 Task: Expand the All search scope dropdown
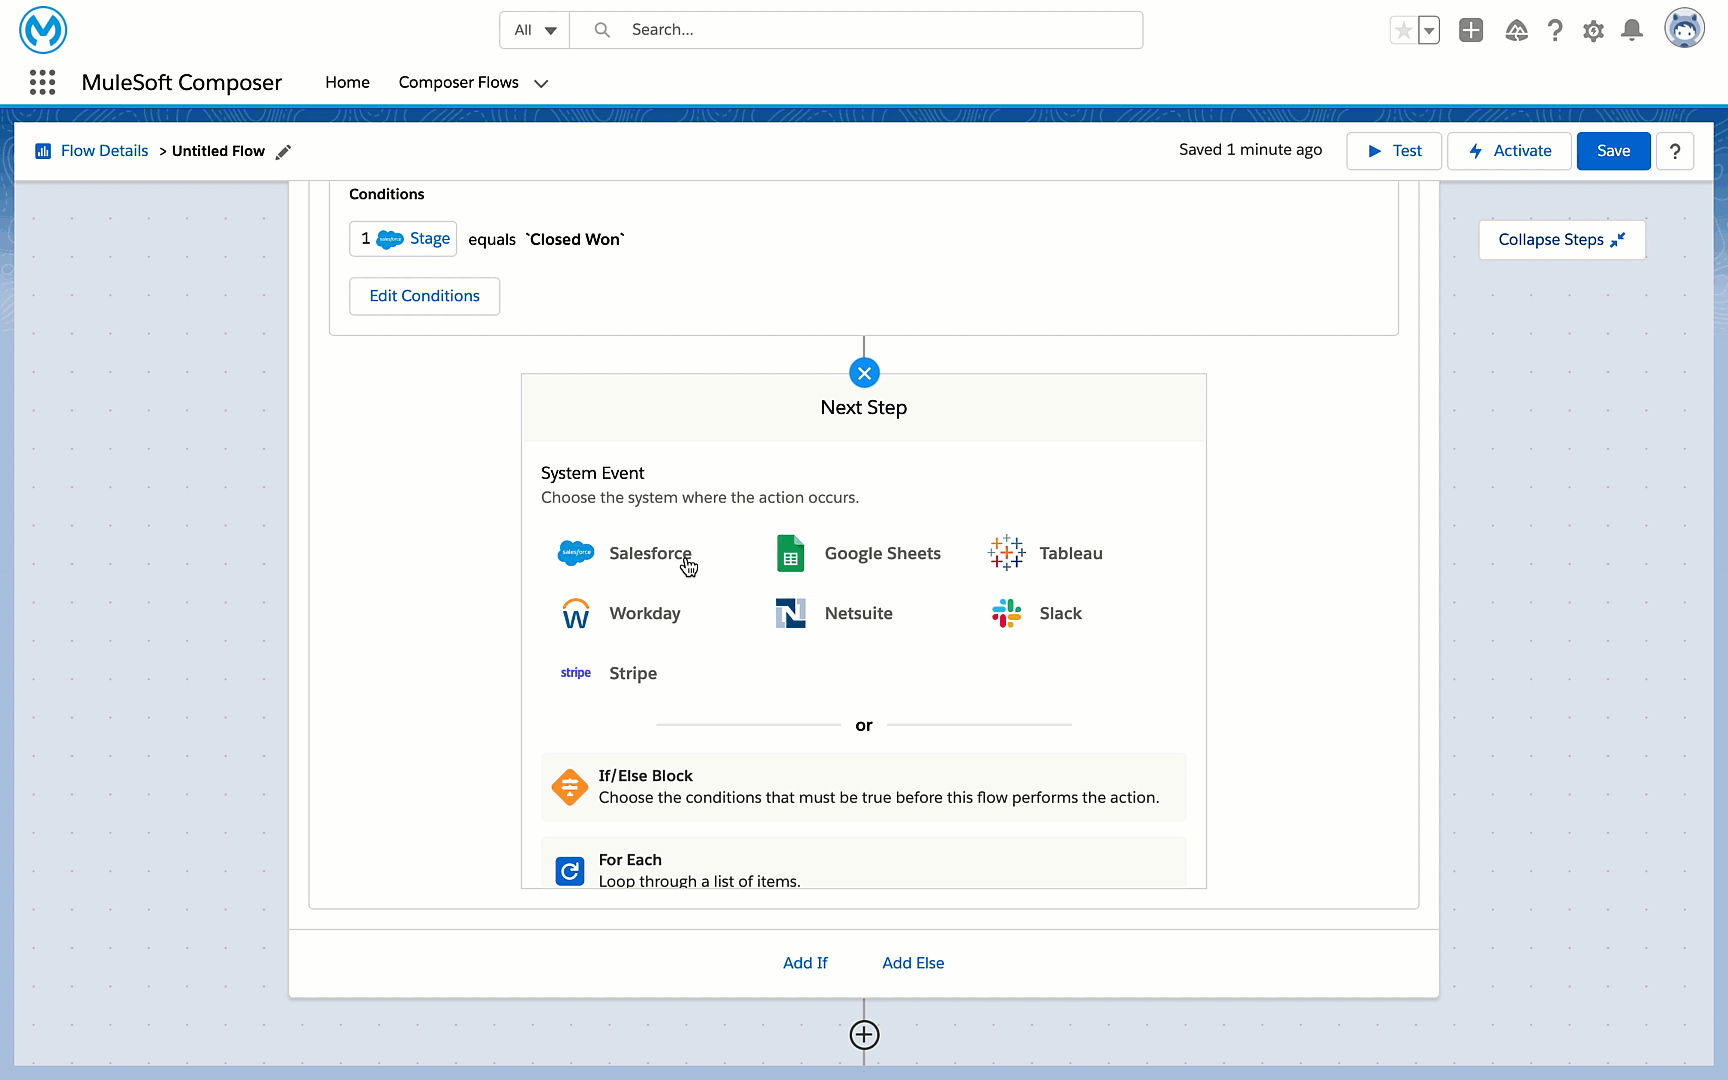535,30
